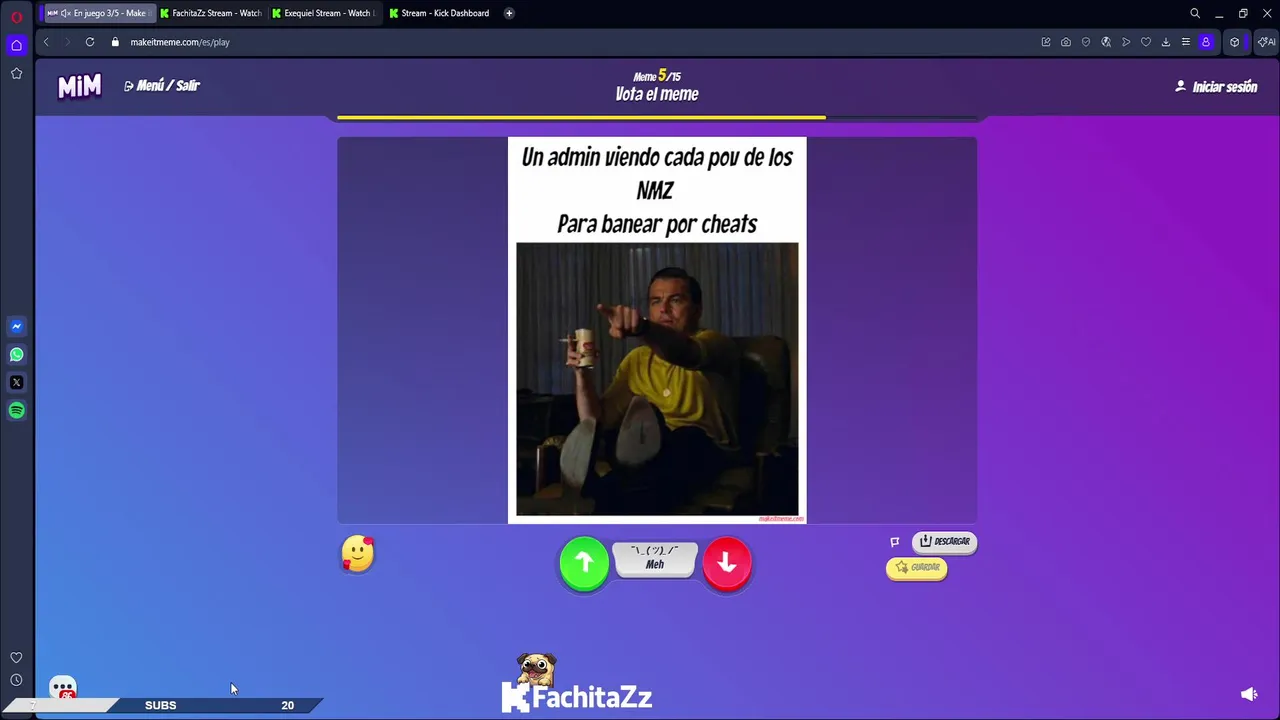Click the Vota el meme heading
Viewport: 1280px width, 720px height.
(x=657, y=94)
